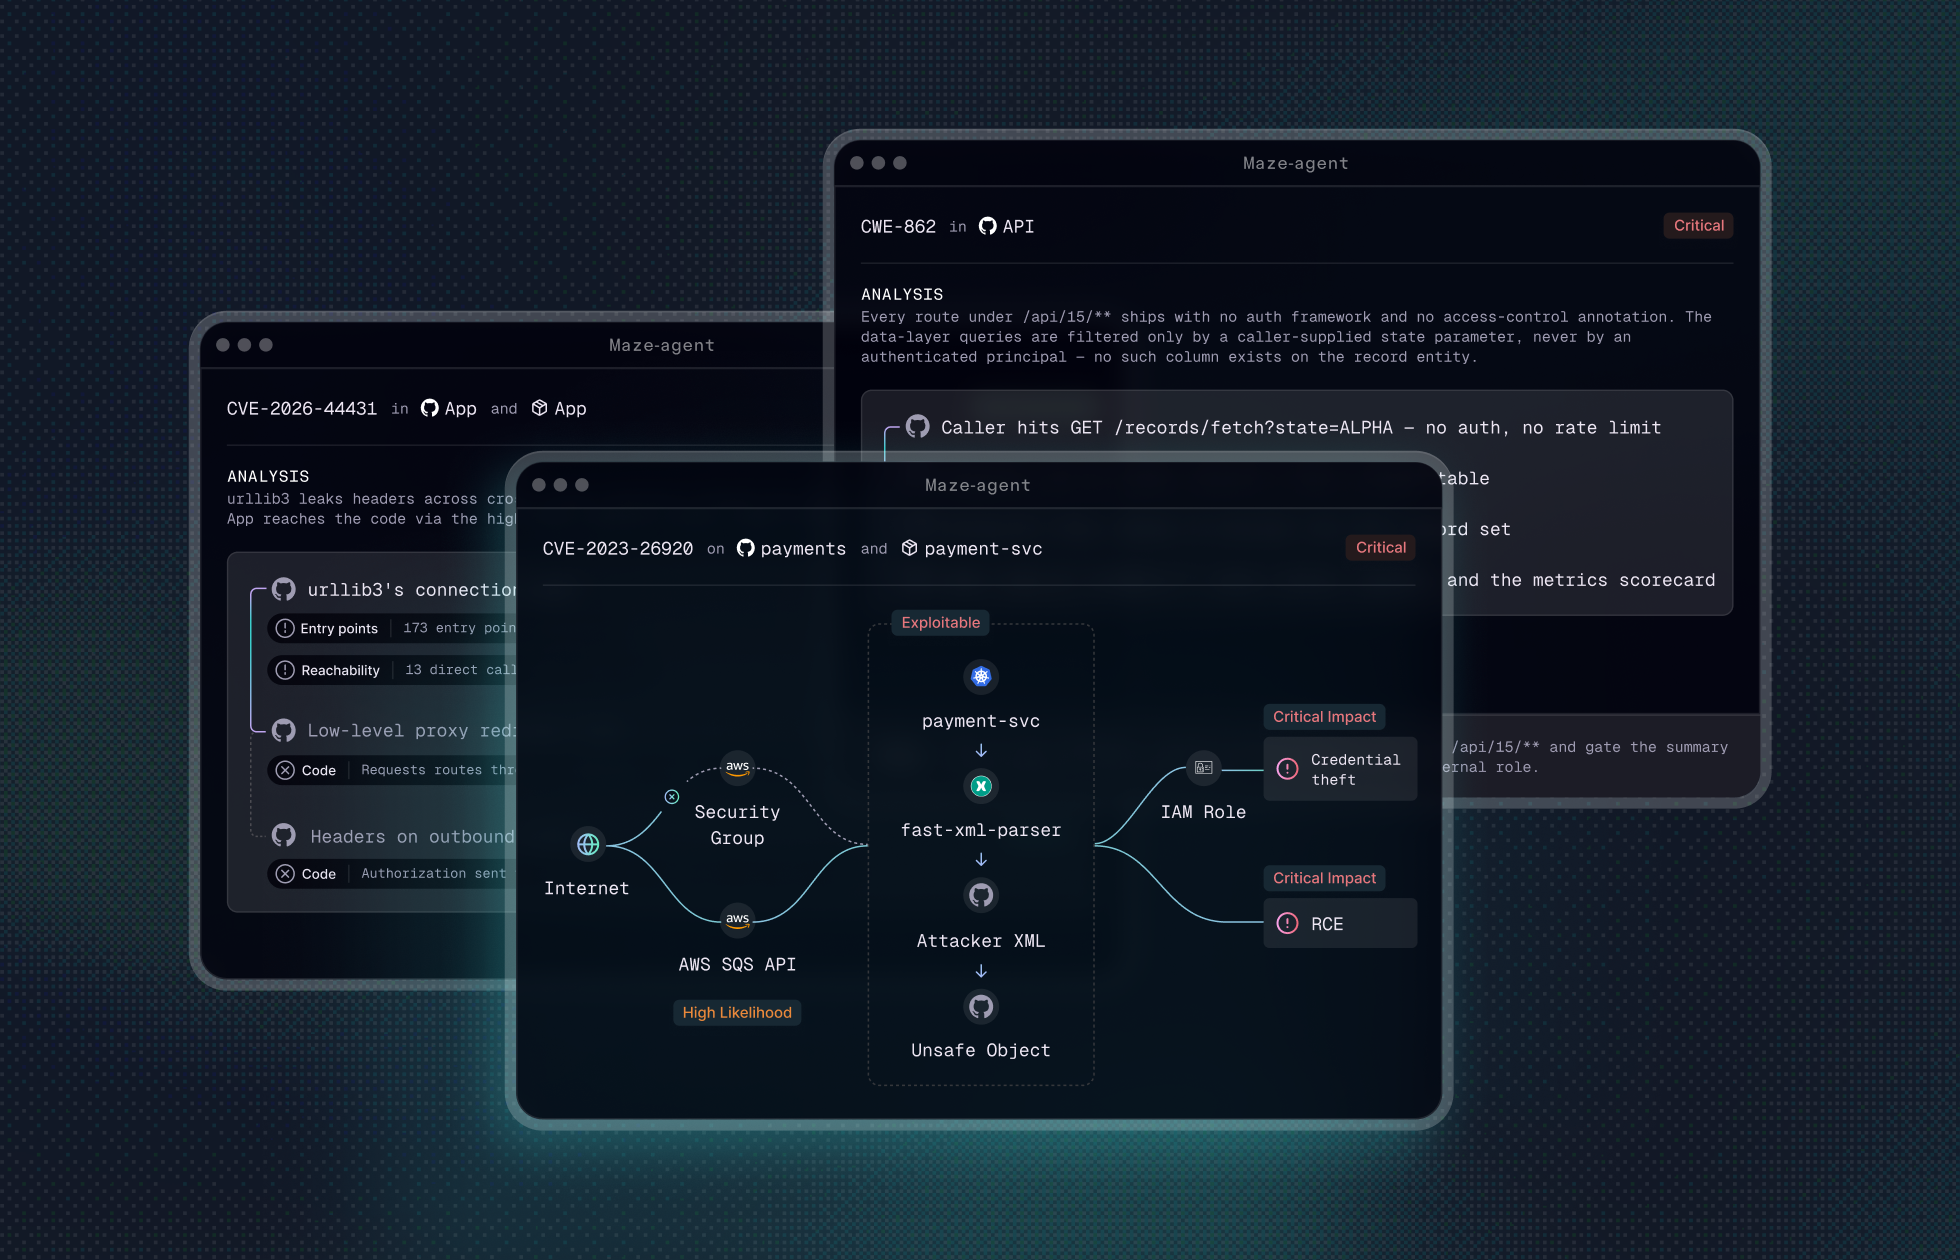Click the CVE-2023-26920 identifier
The width and height of the screenshot is (1960, 1260).
click(x=618, y=548)
